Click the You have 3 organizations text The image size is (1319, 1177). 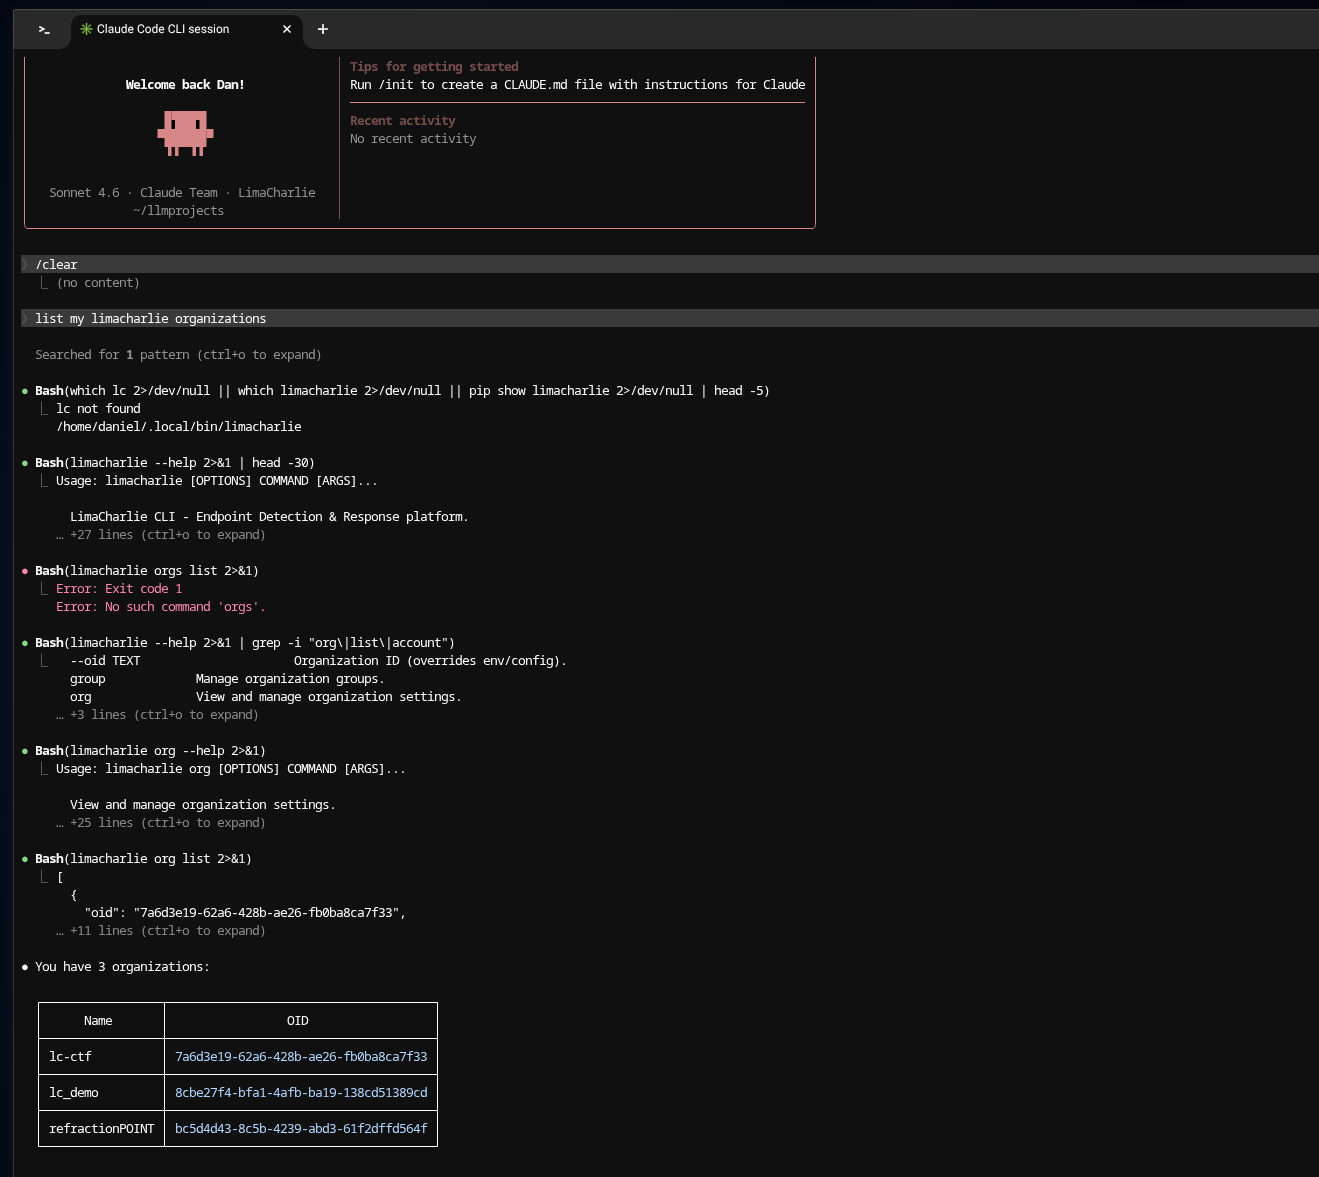(x=122, y=967)
